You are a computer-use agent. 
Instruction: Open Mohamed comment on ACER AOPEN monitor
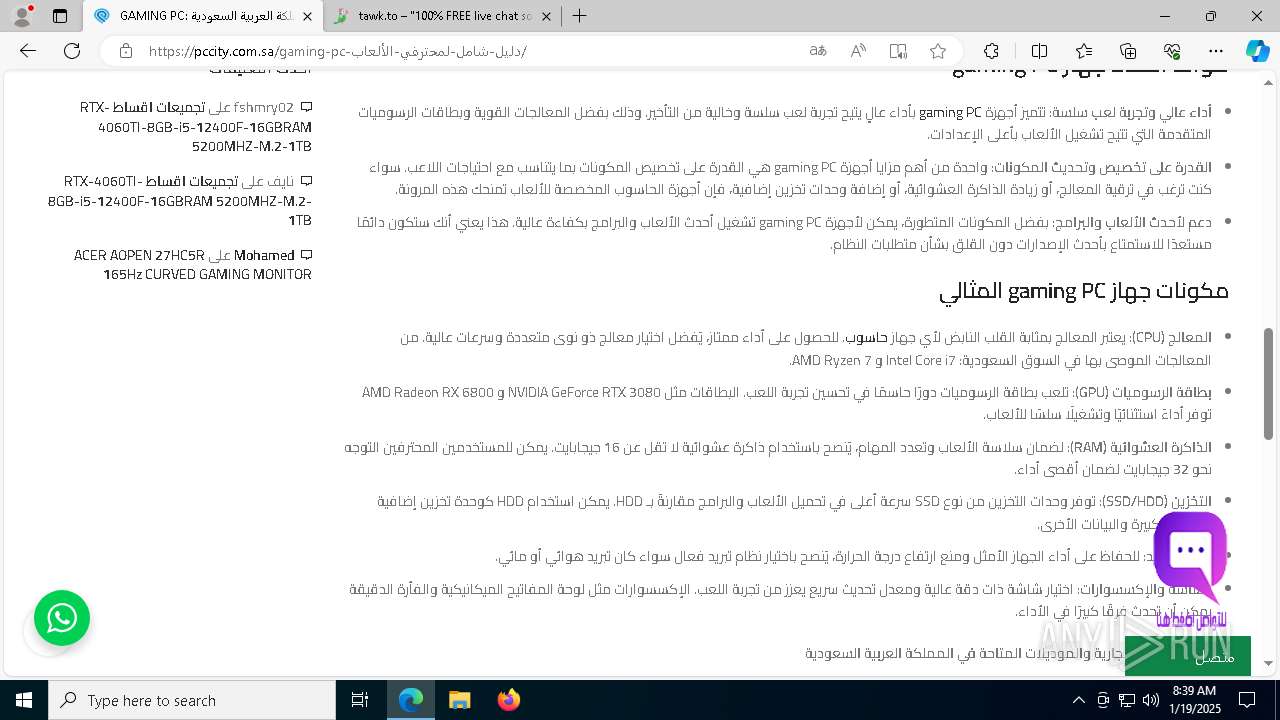point(193,265)
